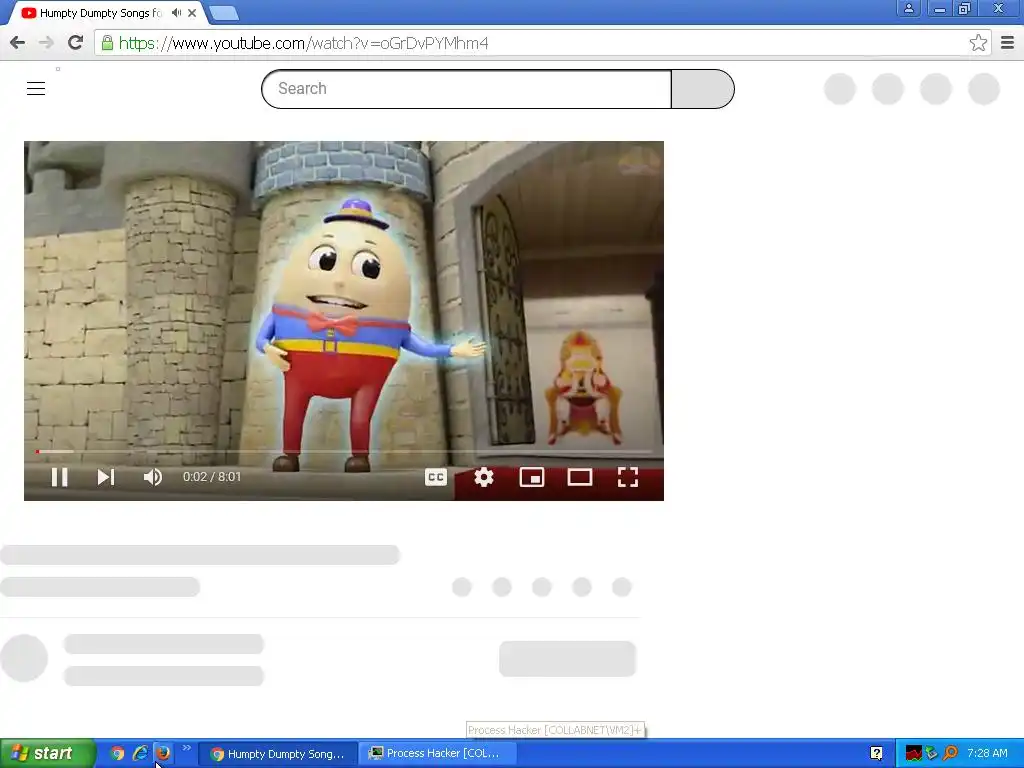This screenshot has height=768, width=1024.
Task: Open Chrome user profile button
Action: click(908, 8)
